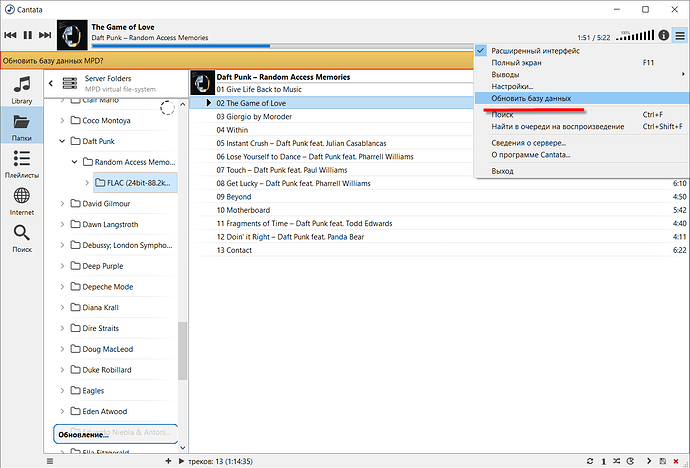
Task: Choose Полный экран from the menu
Action: 581,62
